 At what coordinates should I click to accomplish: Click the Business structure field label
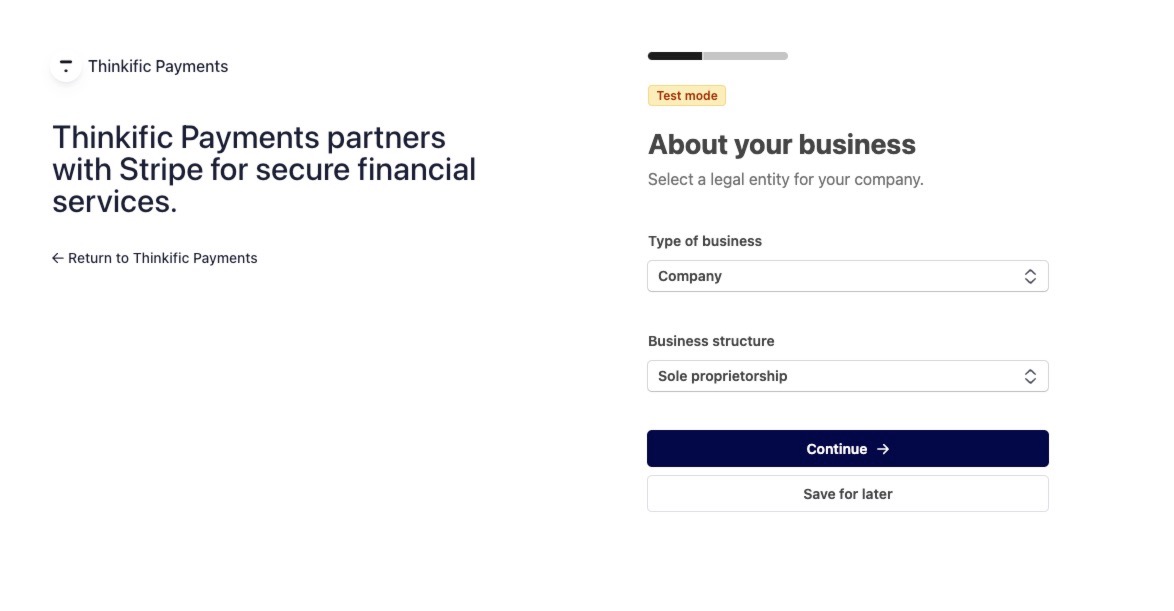point(711,341)
